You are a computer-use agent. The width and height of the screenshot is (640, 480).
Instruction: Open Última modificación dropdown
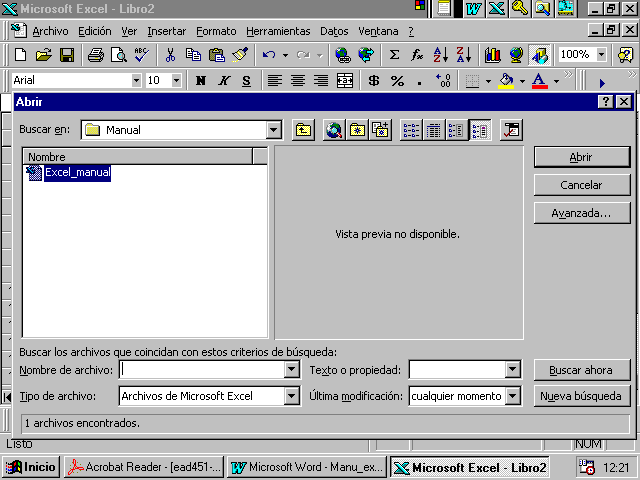512,396
